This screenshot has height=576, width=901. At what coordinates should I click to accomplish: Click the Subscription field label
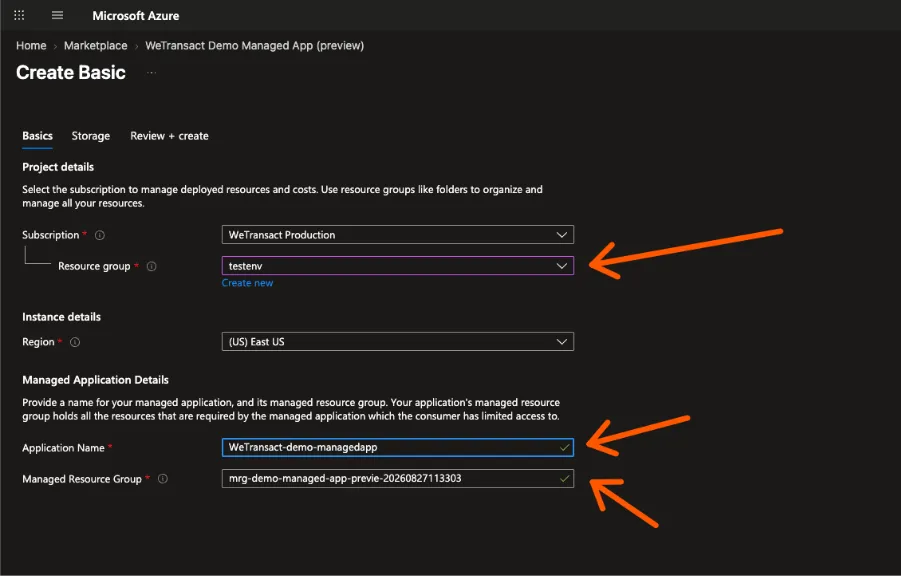51,235
